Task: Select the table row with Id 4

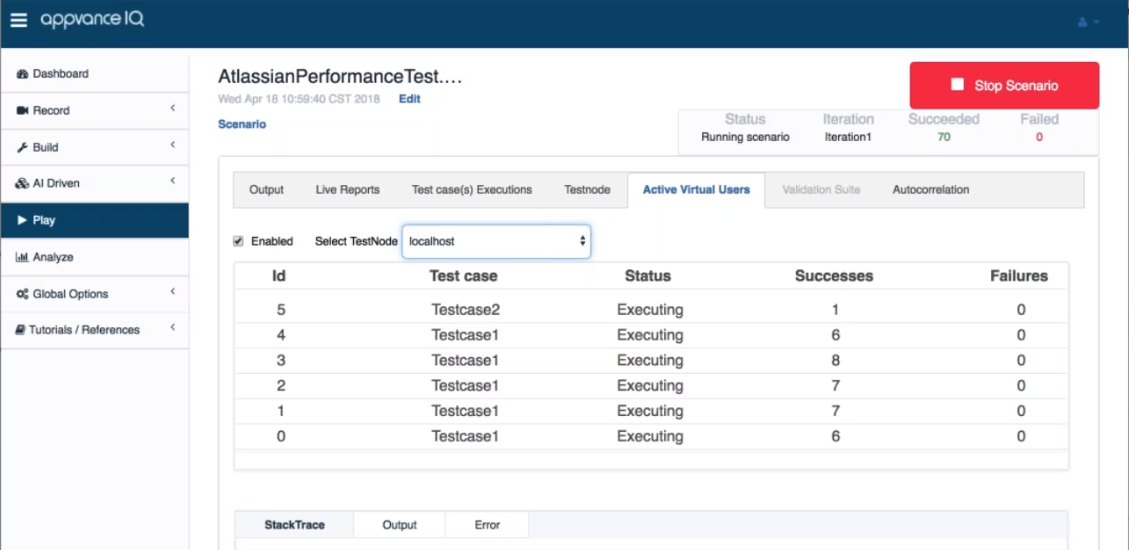Action: click(x=651, y=335)
